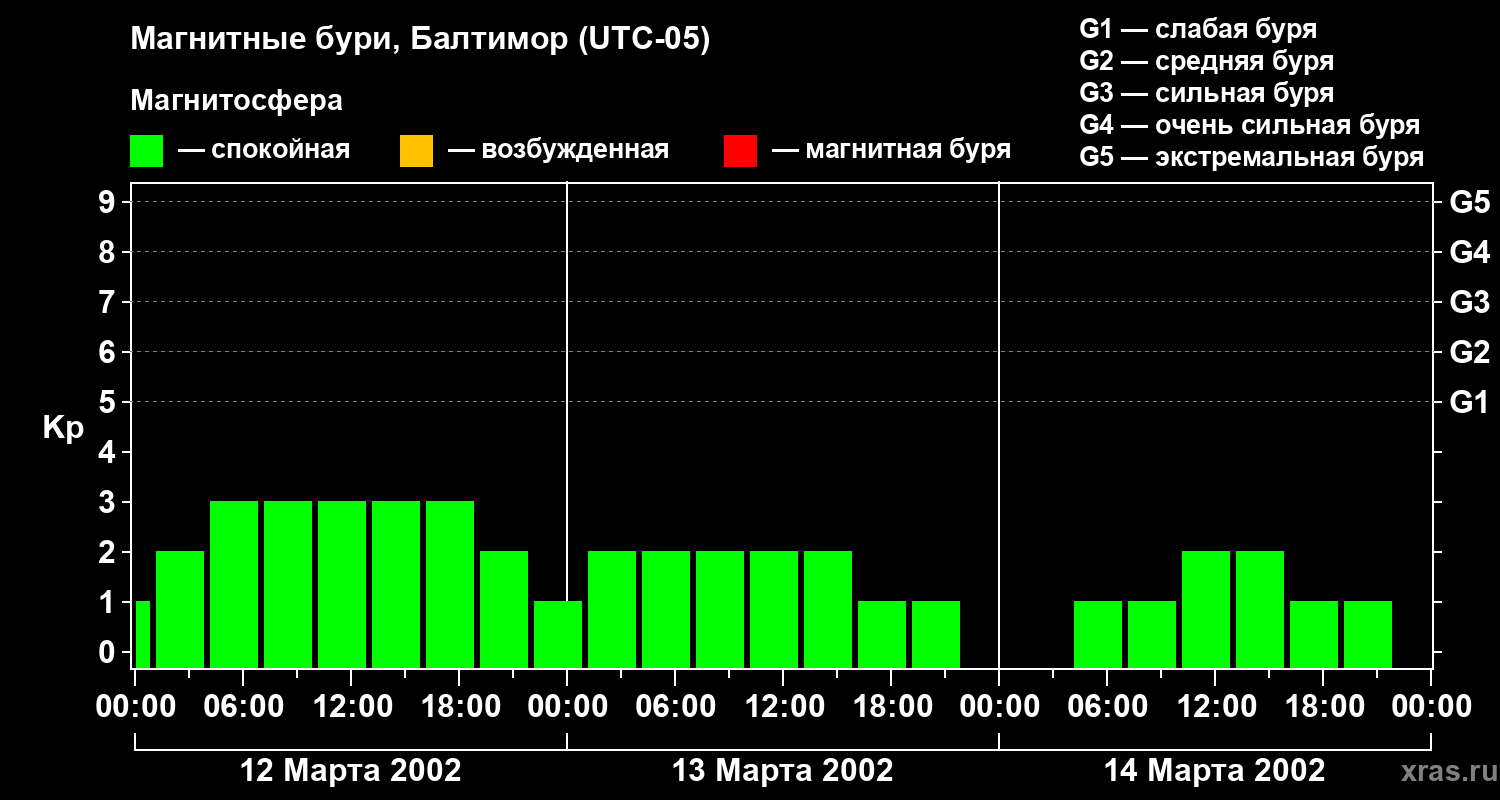Select the '13 Марта 2002' date label
Screen dimensions: 1500x800
782,771
